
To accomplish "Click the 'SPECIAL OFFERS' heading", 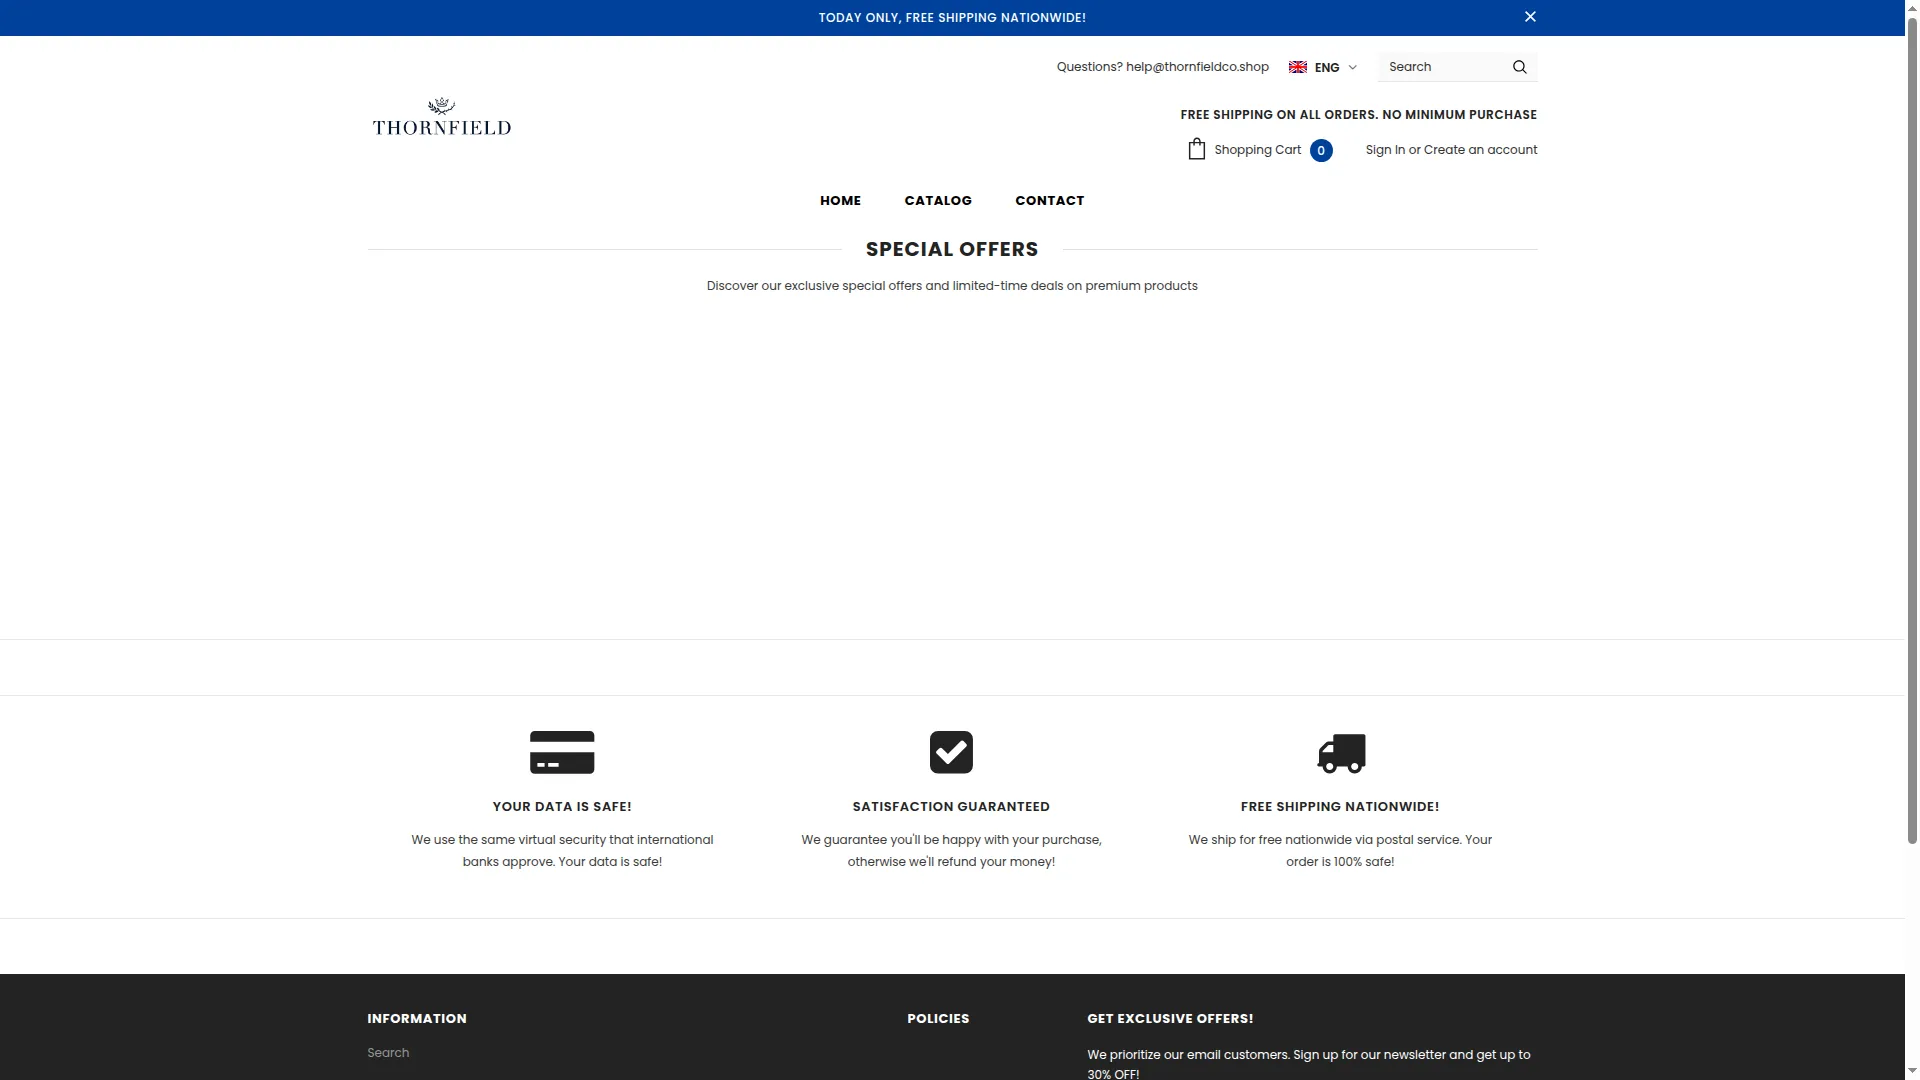I will [952, 249].
